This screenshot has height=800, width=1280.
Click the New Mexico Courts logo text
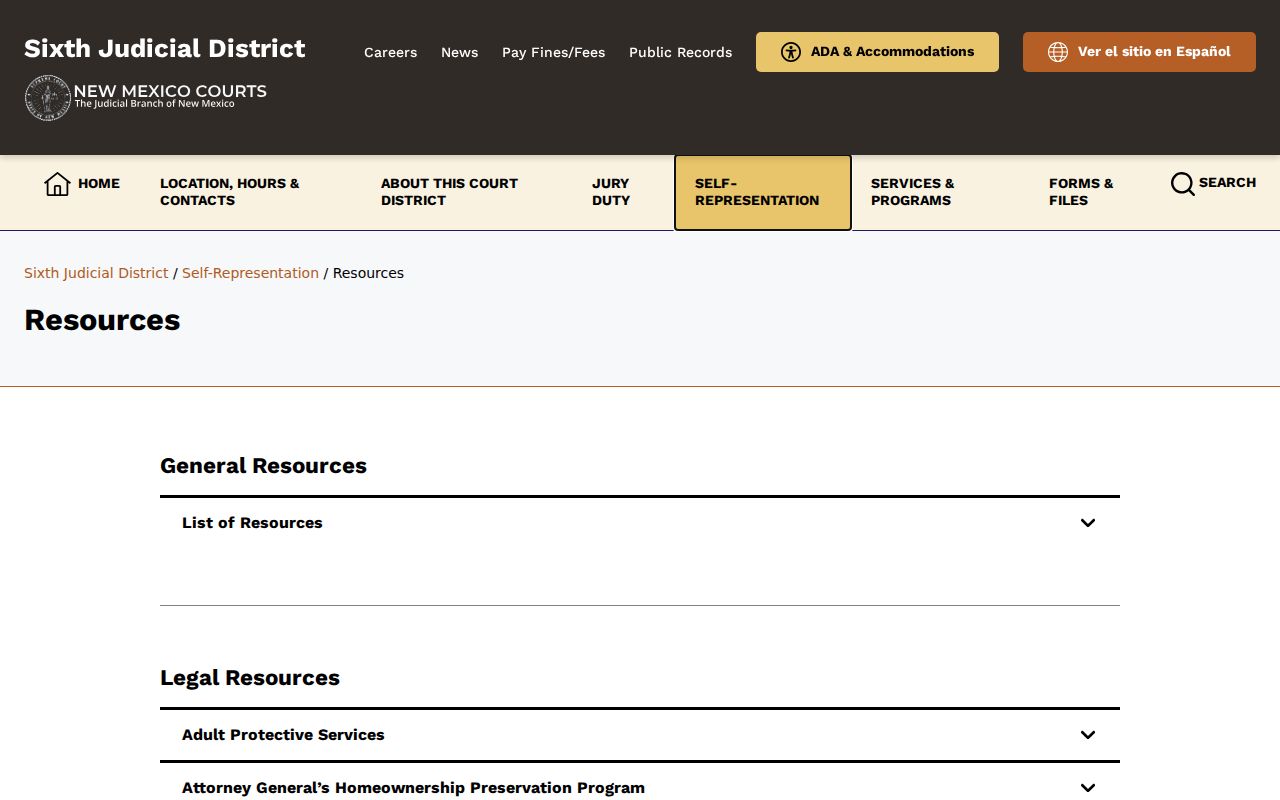170,95
